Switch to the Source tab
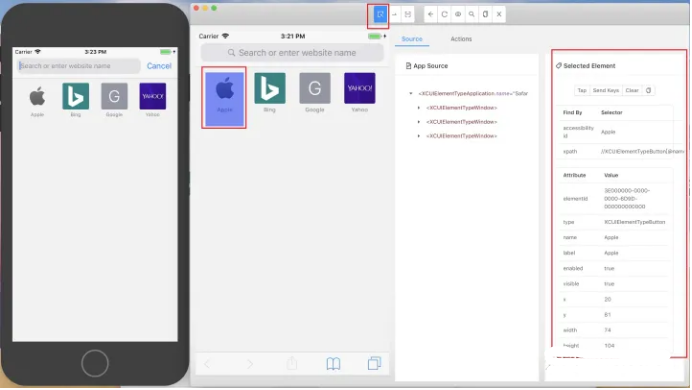The height and width of the screenshot is (390, 692). click(412, 39)
